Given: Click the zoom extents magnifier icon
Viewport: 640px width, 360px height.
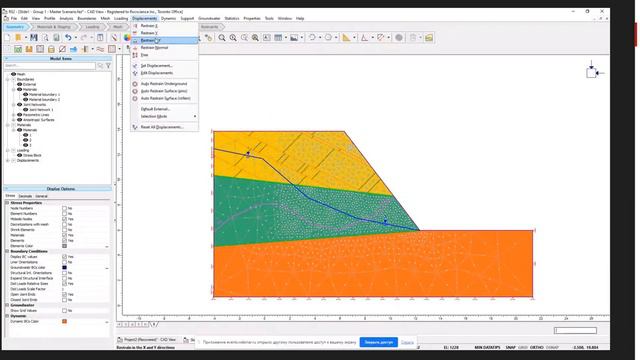Looking at the screenshot, I should 255,38.
